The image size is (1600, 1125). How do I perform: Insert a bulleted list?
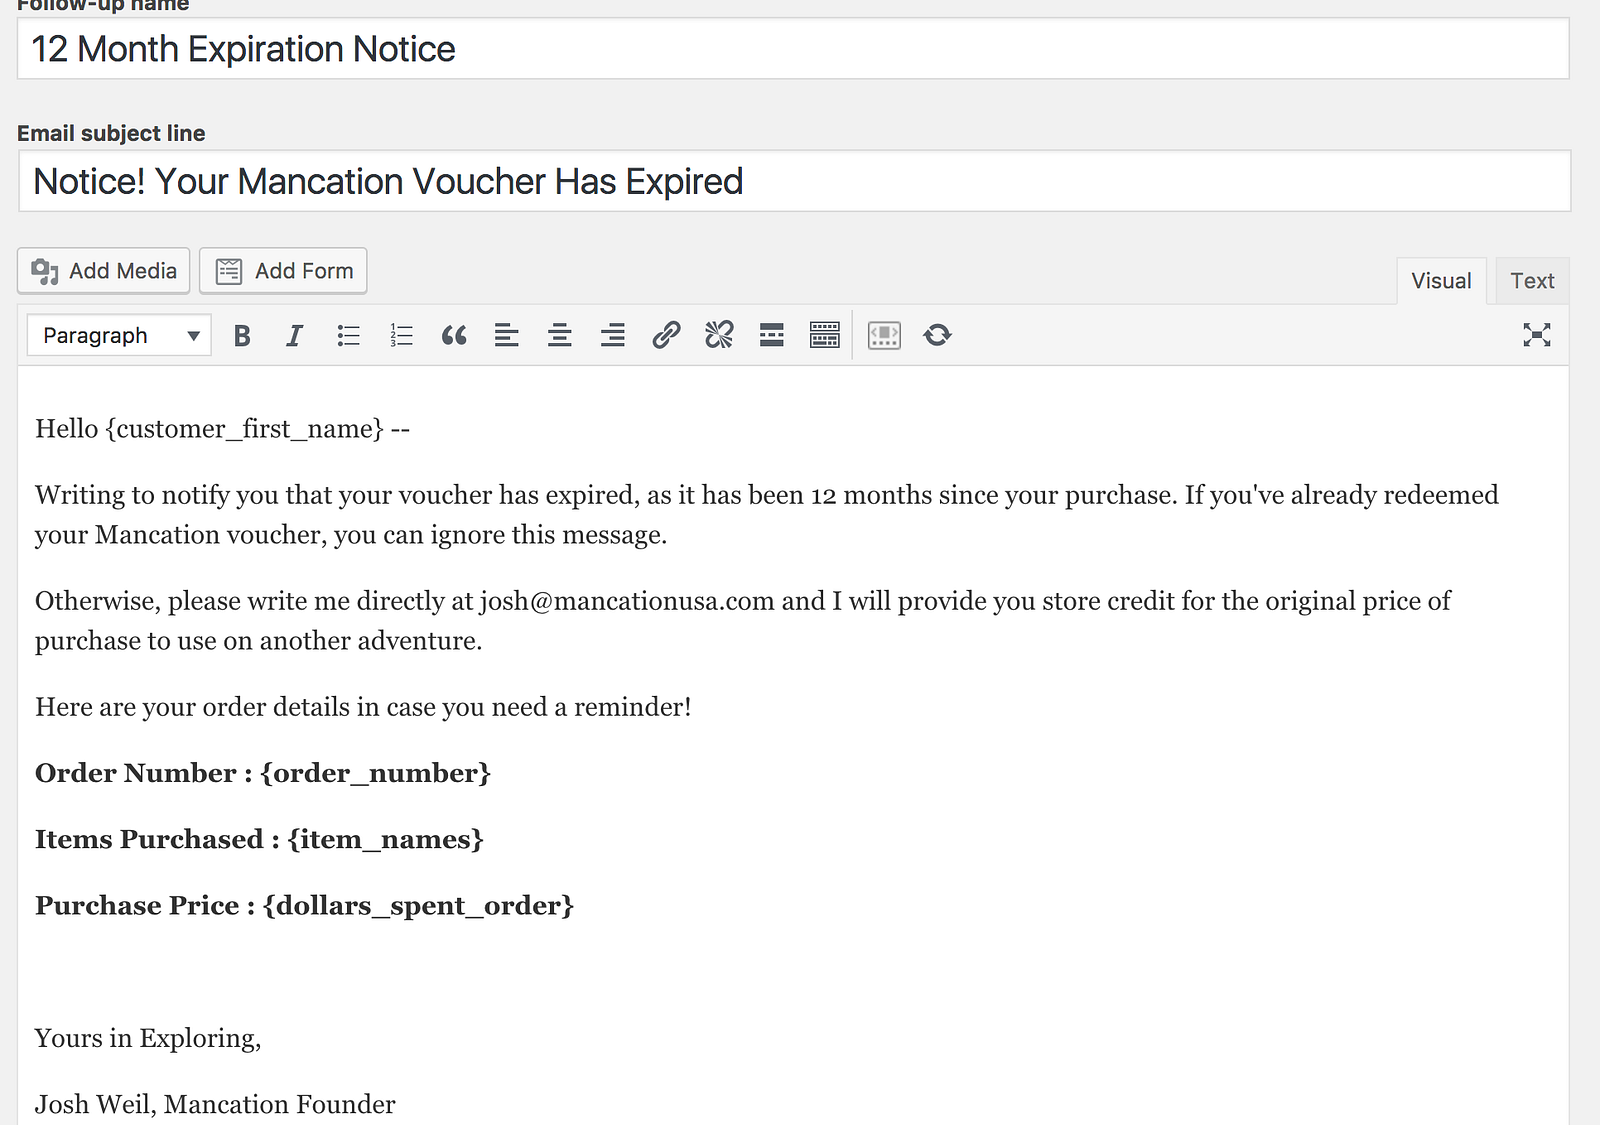[x=348, y=336]
